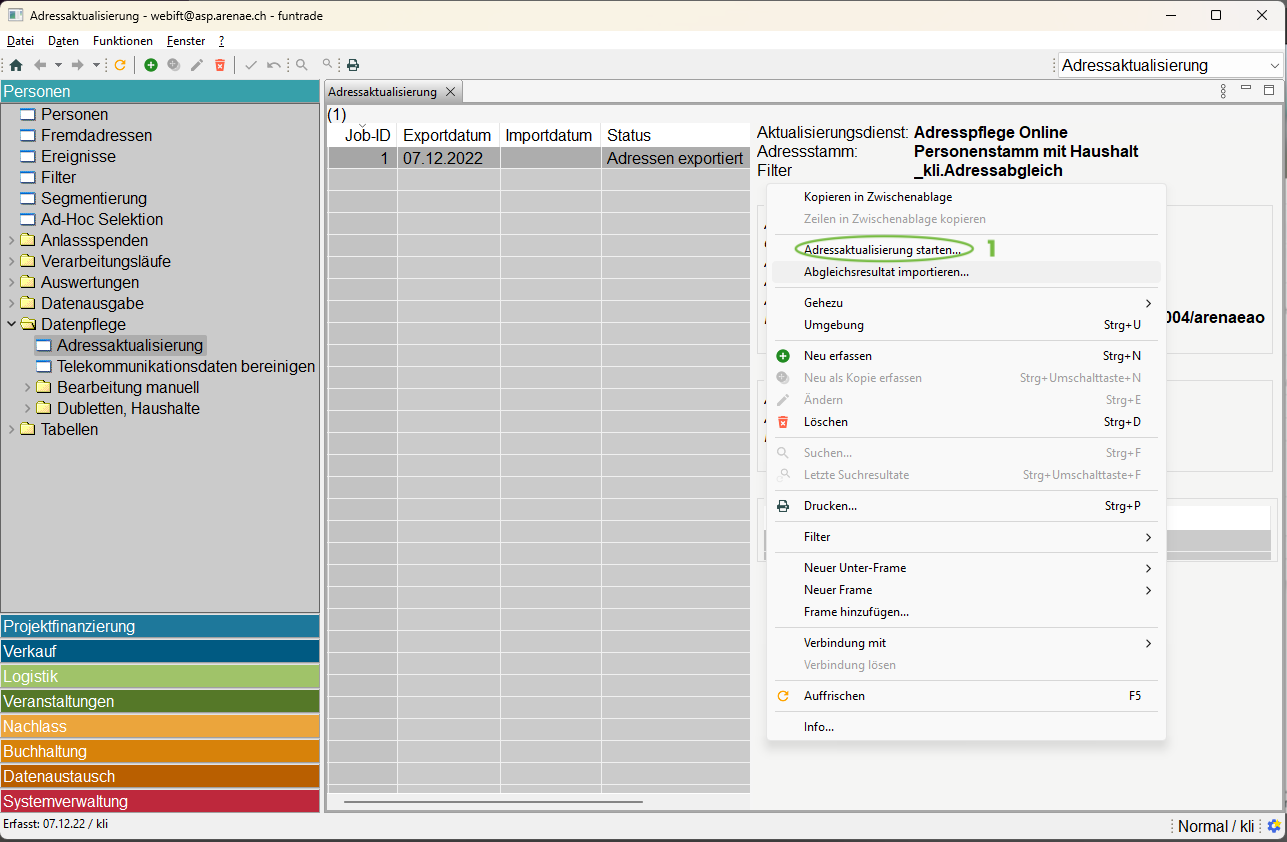1287x842 pixels.
Task: Select Adressaktualisierung starten... in the context menu
Action: click(881, 249)
